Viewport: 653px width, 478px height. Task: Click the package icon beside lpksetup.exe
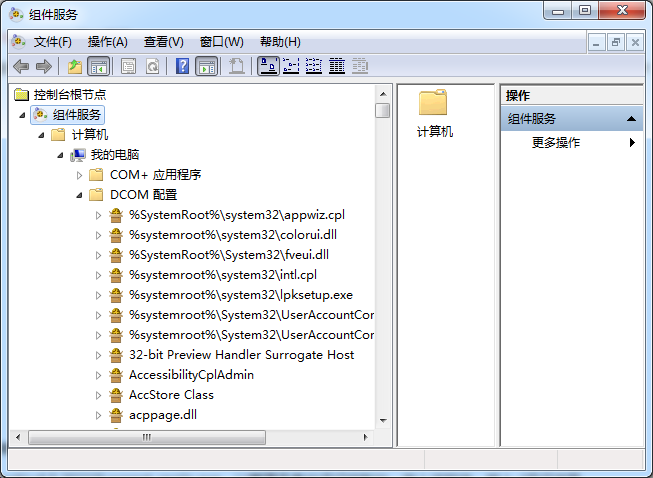pyautogui.click(x=116, y=295)
